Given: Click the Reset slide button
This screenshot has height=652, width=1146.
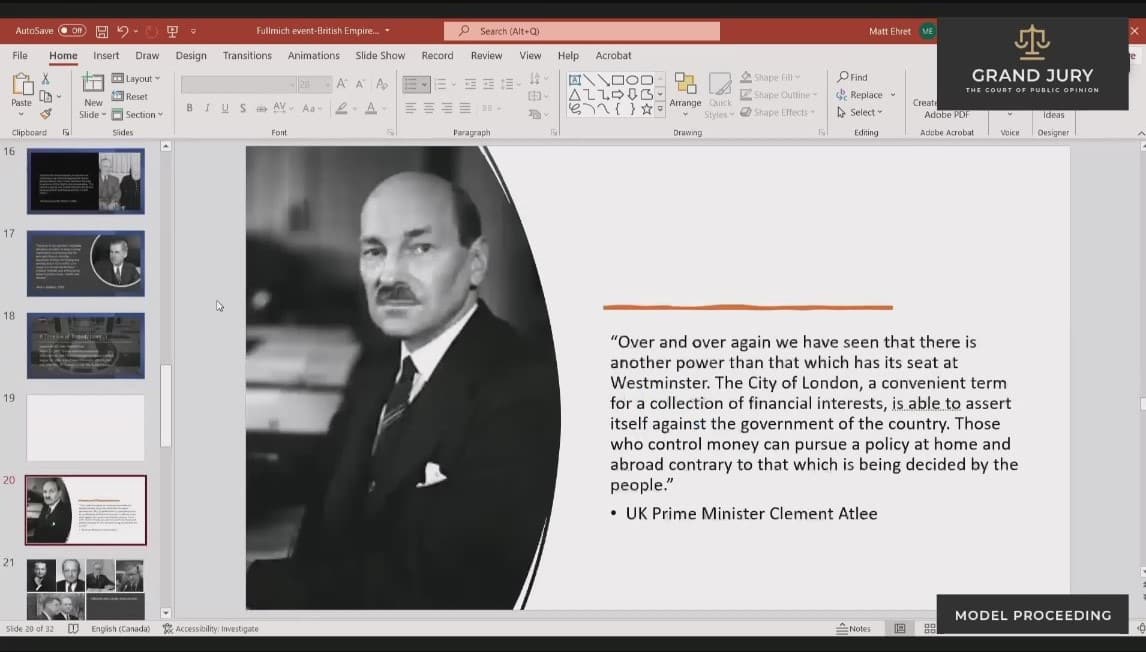Looking at the screenshot, I should click(130, 96).
